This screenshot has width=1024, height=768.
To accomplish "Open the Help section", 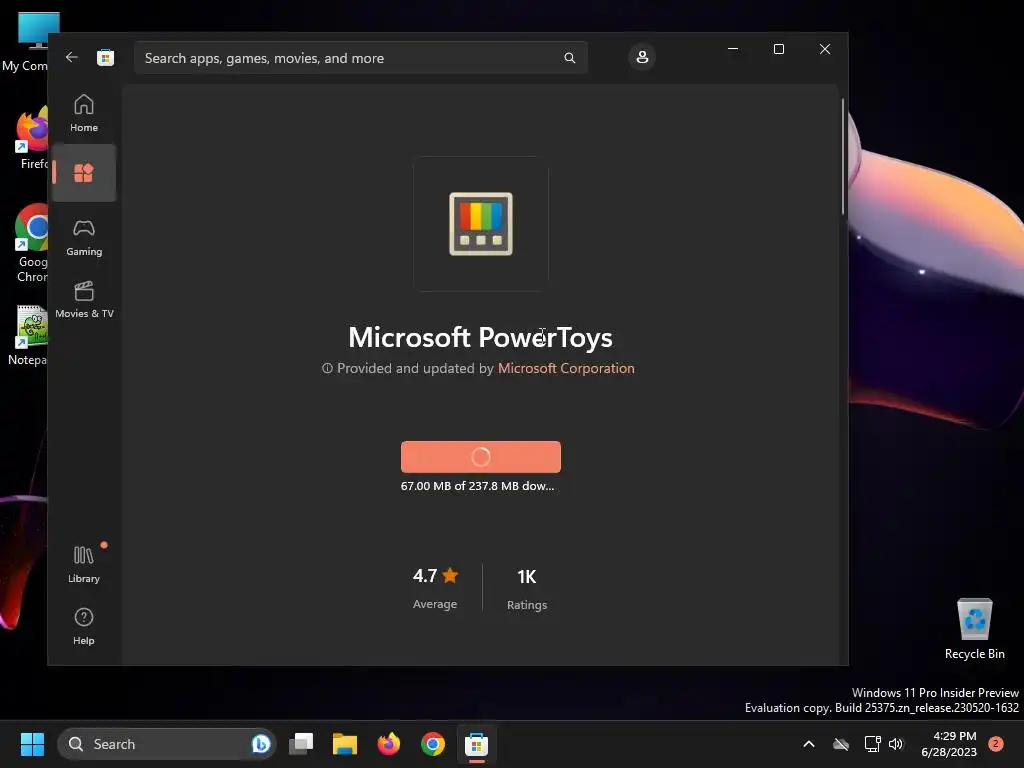I will 84,626.
